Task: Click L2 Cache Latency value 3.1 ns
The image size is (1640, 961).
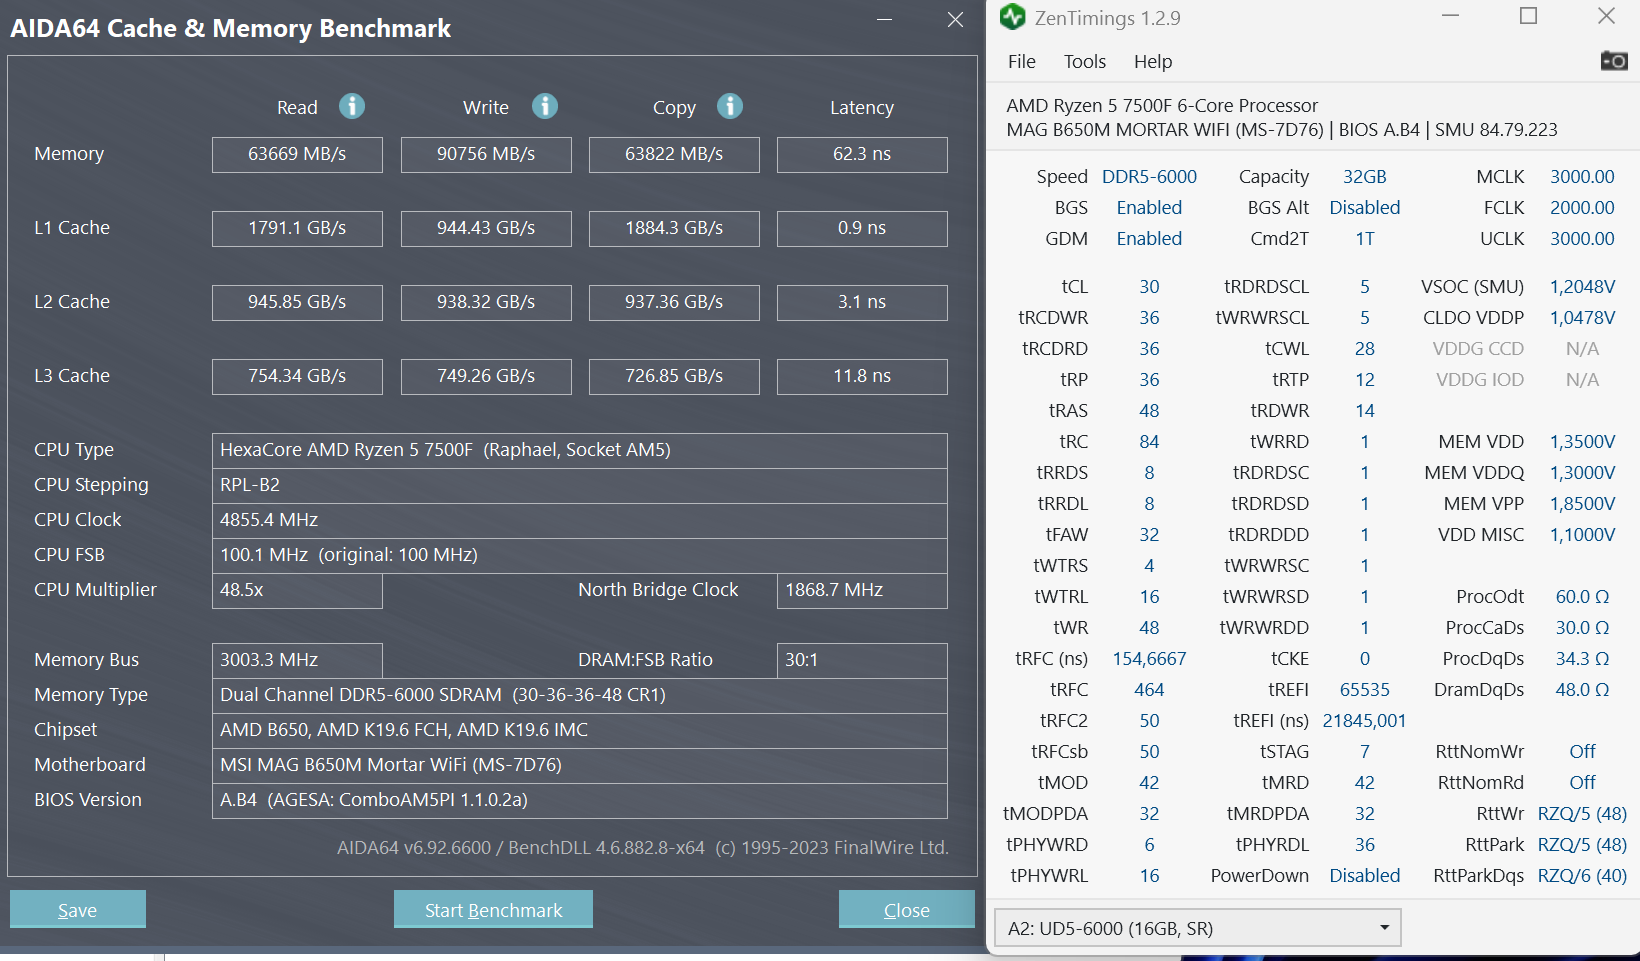Action: tap(862, 303)
